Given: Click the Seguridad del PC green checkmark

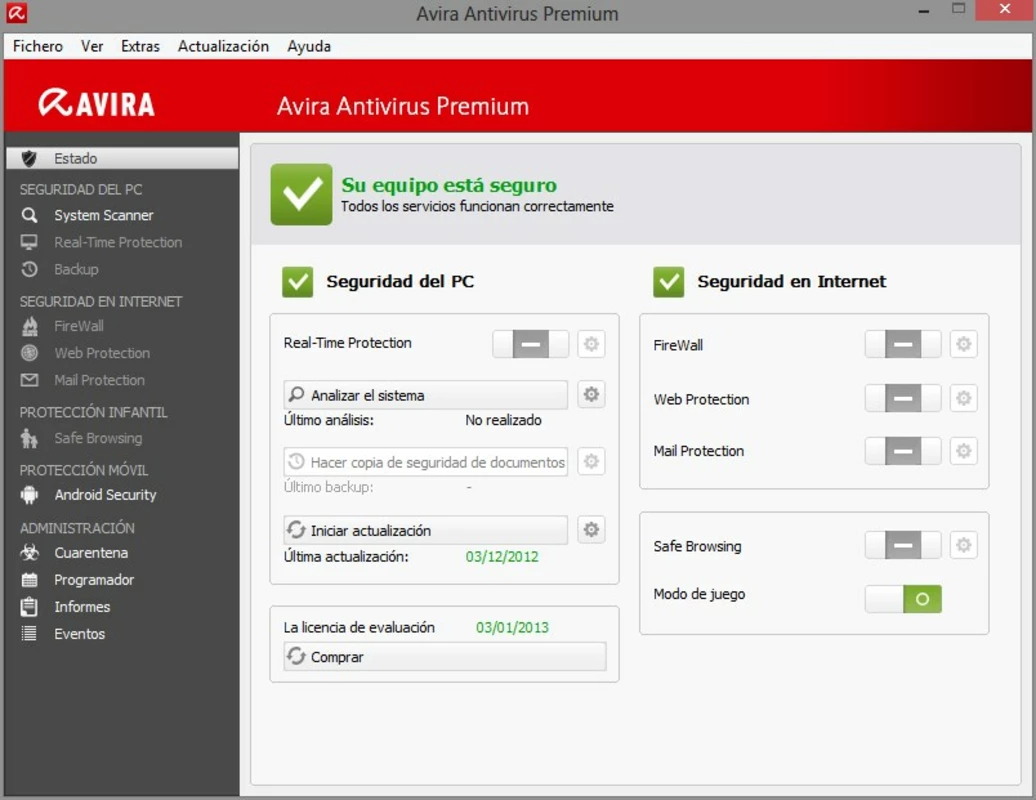Looking at the screenshot, I should (x=297, y=282).
